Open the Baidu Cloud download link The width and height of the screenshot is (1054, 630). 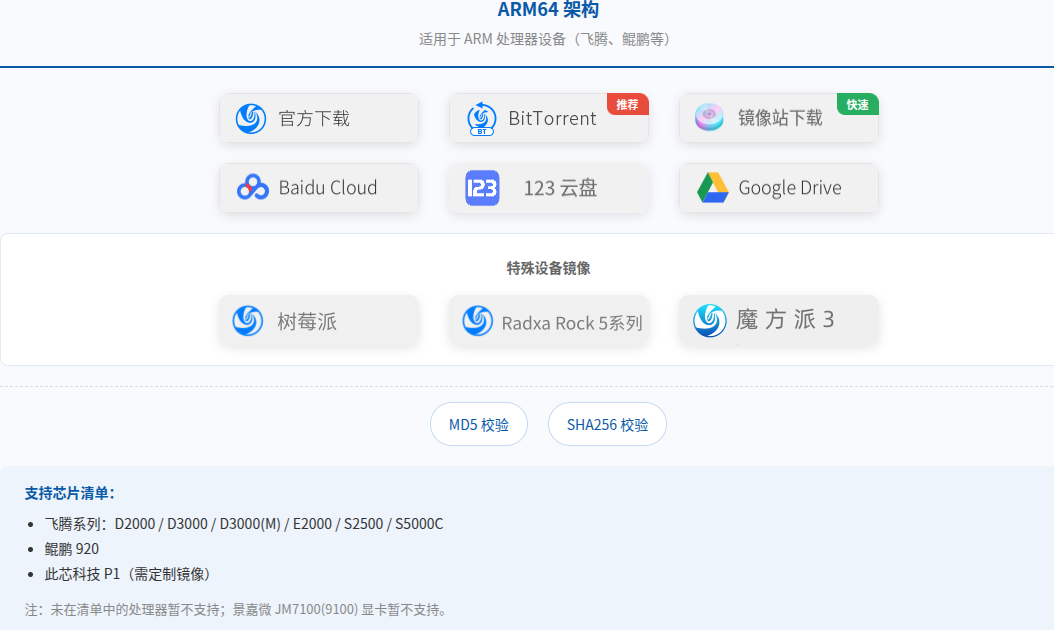(319, 188)
